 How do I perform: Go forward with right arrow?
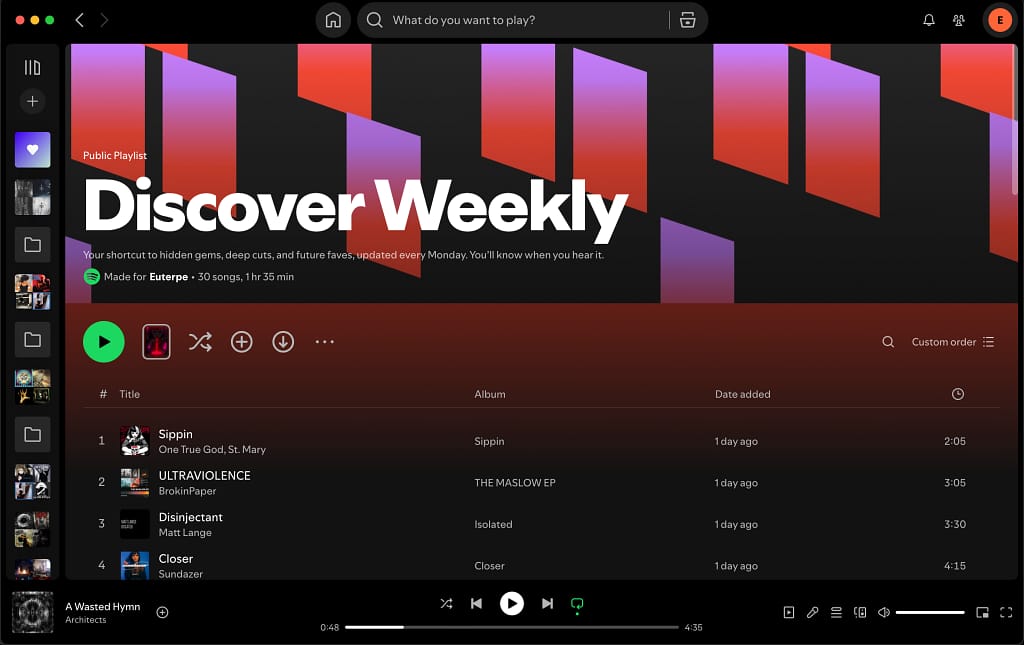(x=104, y=20)
